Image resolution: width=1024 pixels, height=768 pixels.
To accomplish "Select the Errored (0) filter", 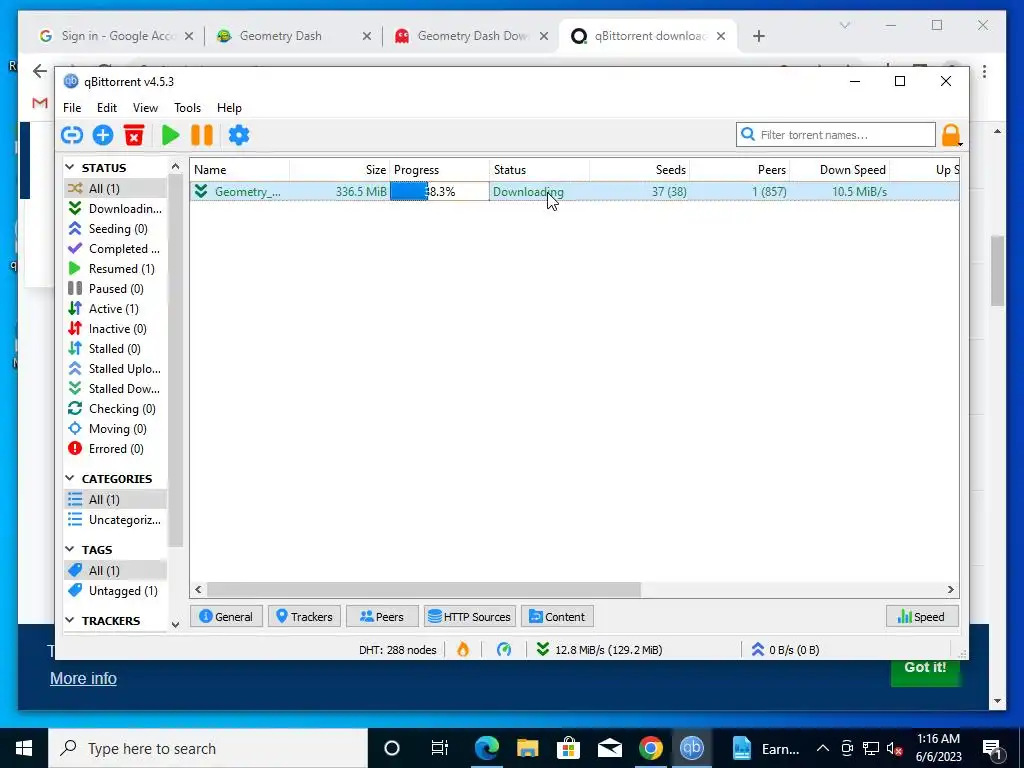I will pyautogui.click(x=115, y=449).
